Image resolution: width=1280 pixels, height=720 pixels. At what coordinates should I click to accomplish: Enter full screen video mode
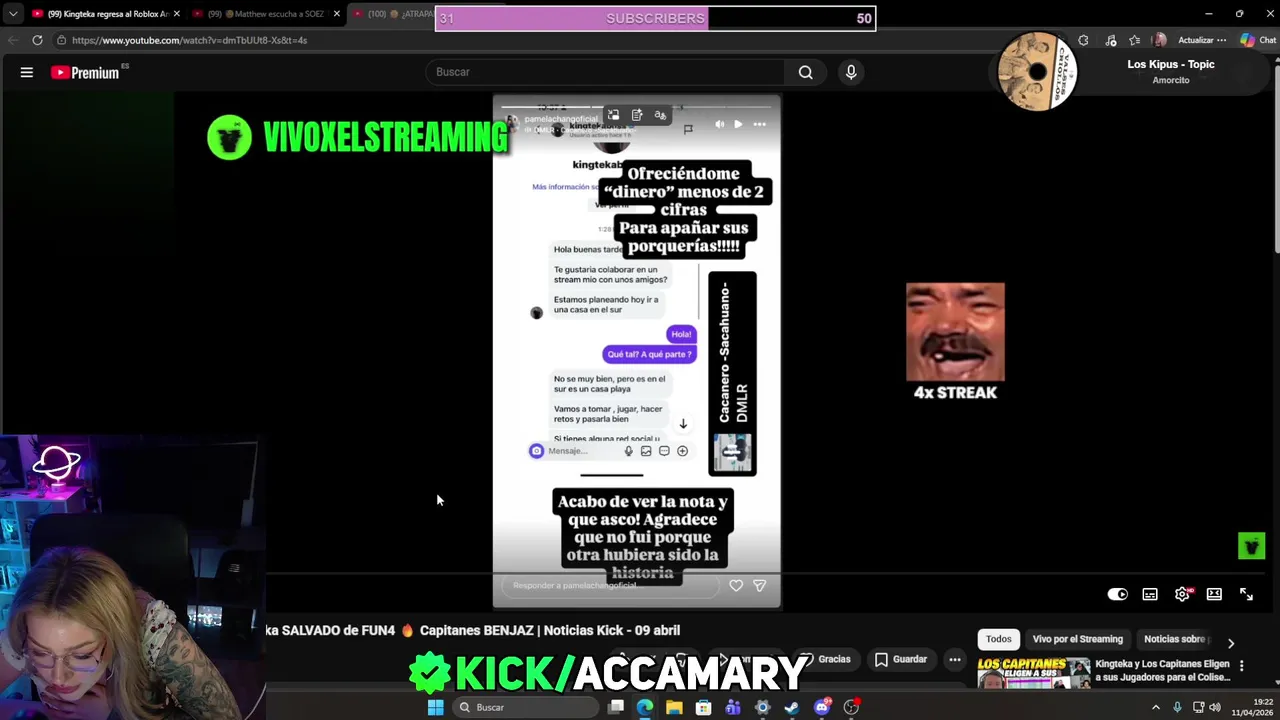tap(1246, 594)
